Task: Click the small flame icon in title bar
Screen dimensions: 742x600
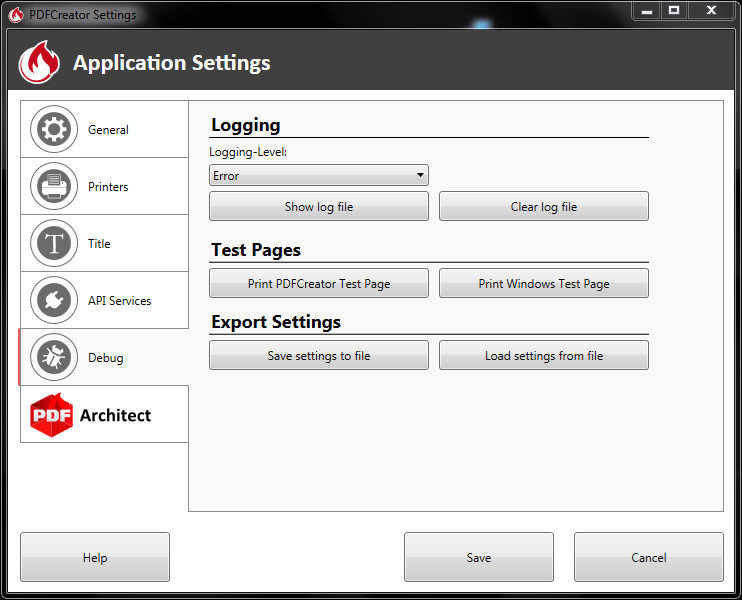Action: pos(16,15)
